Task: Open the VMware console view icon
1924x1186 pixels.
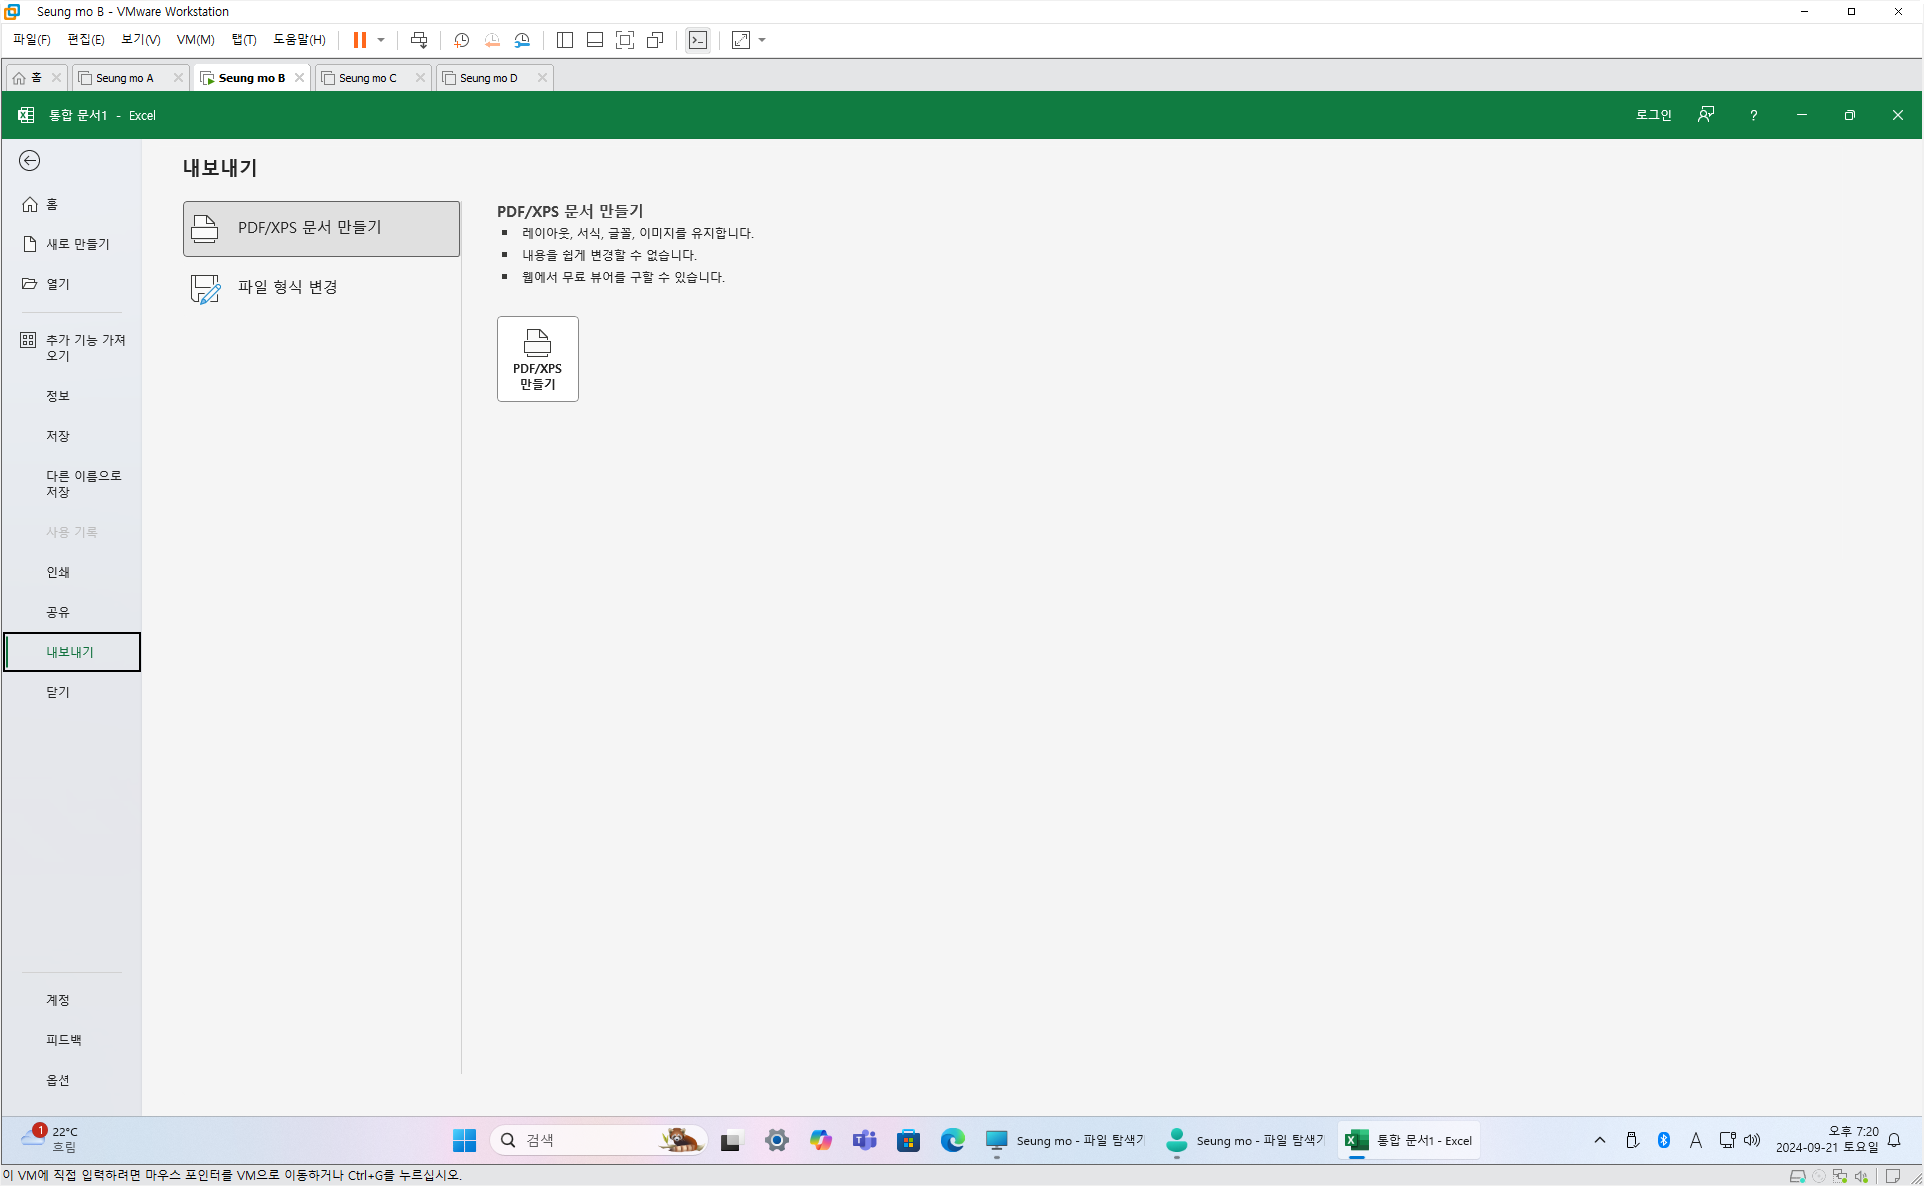Action: tap(698, 40)
